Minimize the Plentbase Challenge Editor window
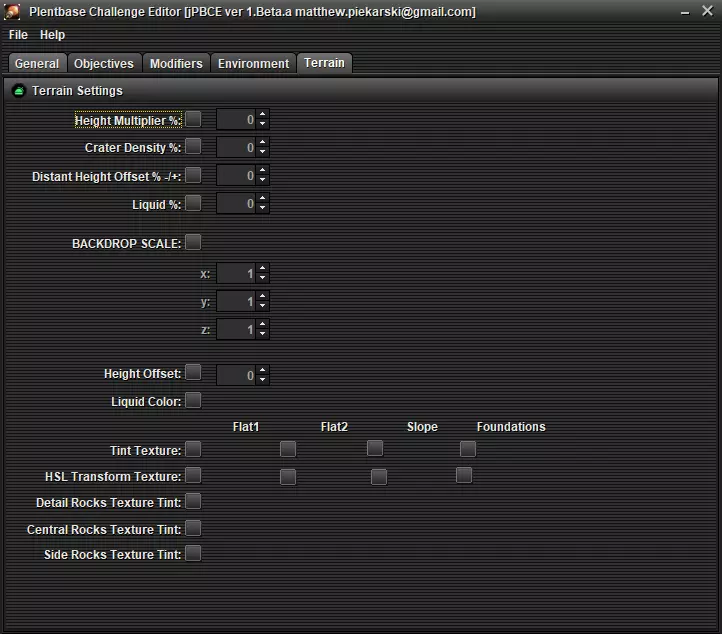 click(x=685, y=12)
